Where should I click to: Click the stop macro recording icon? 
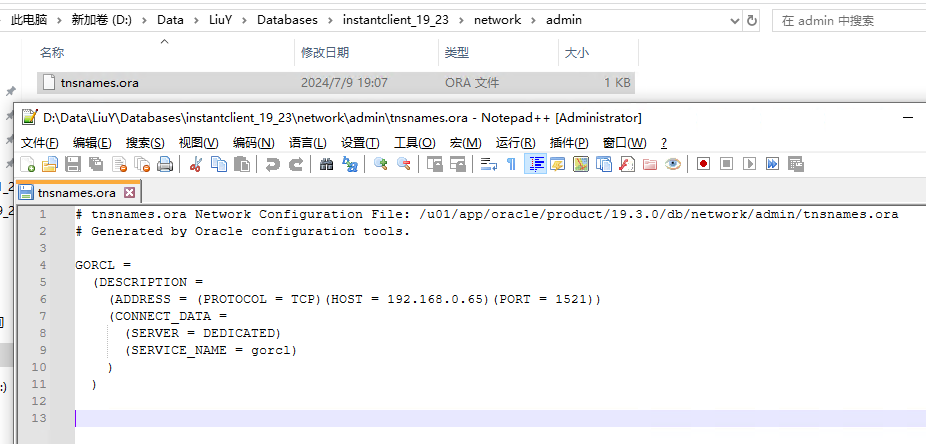726,164
